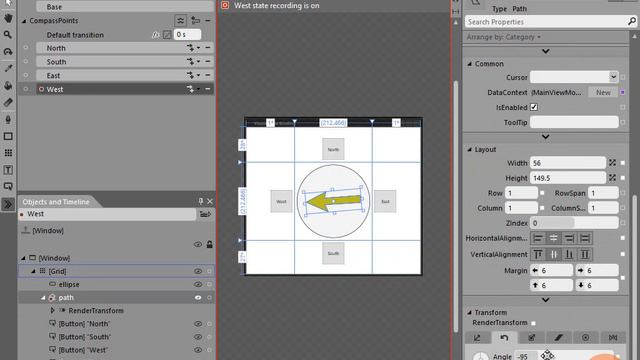Turn off West state recording indicator
The image size is (640, 360).
click(x=225, y=5)
